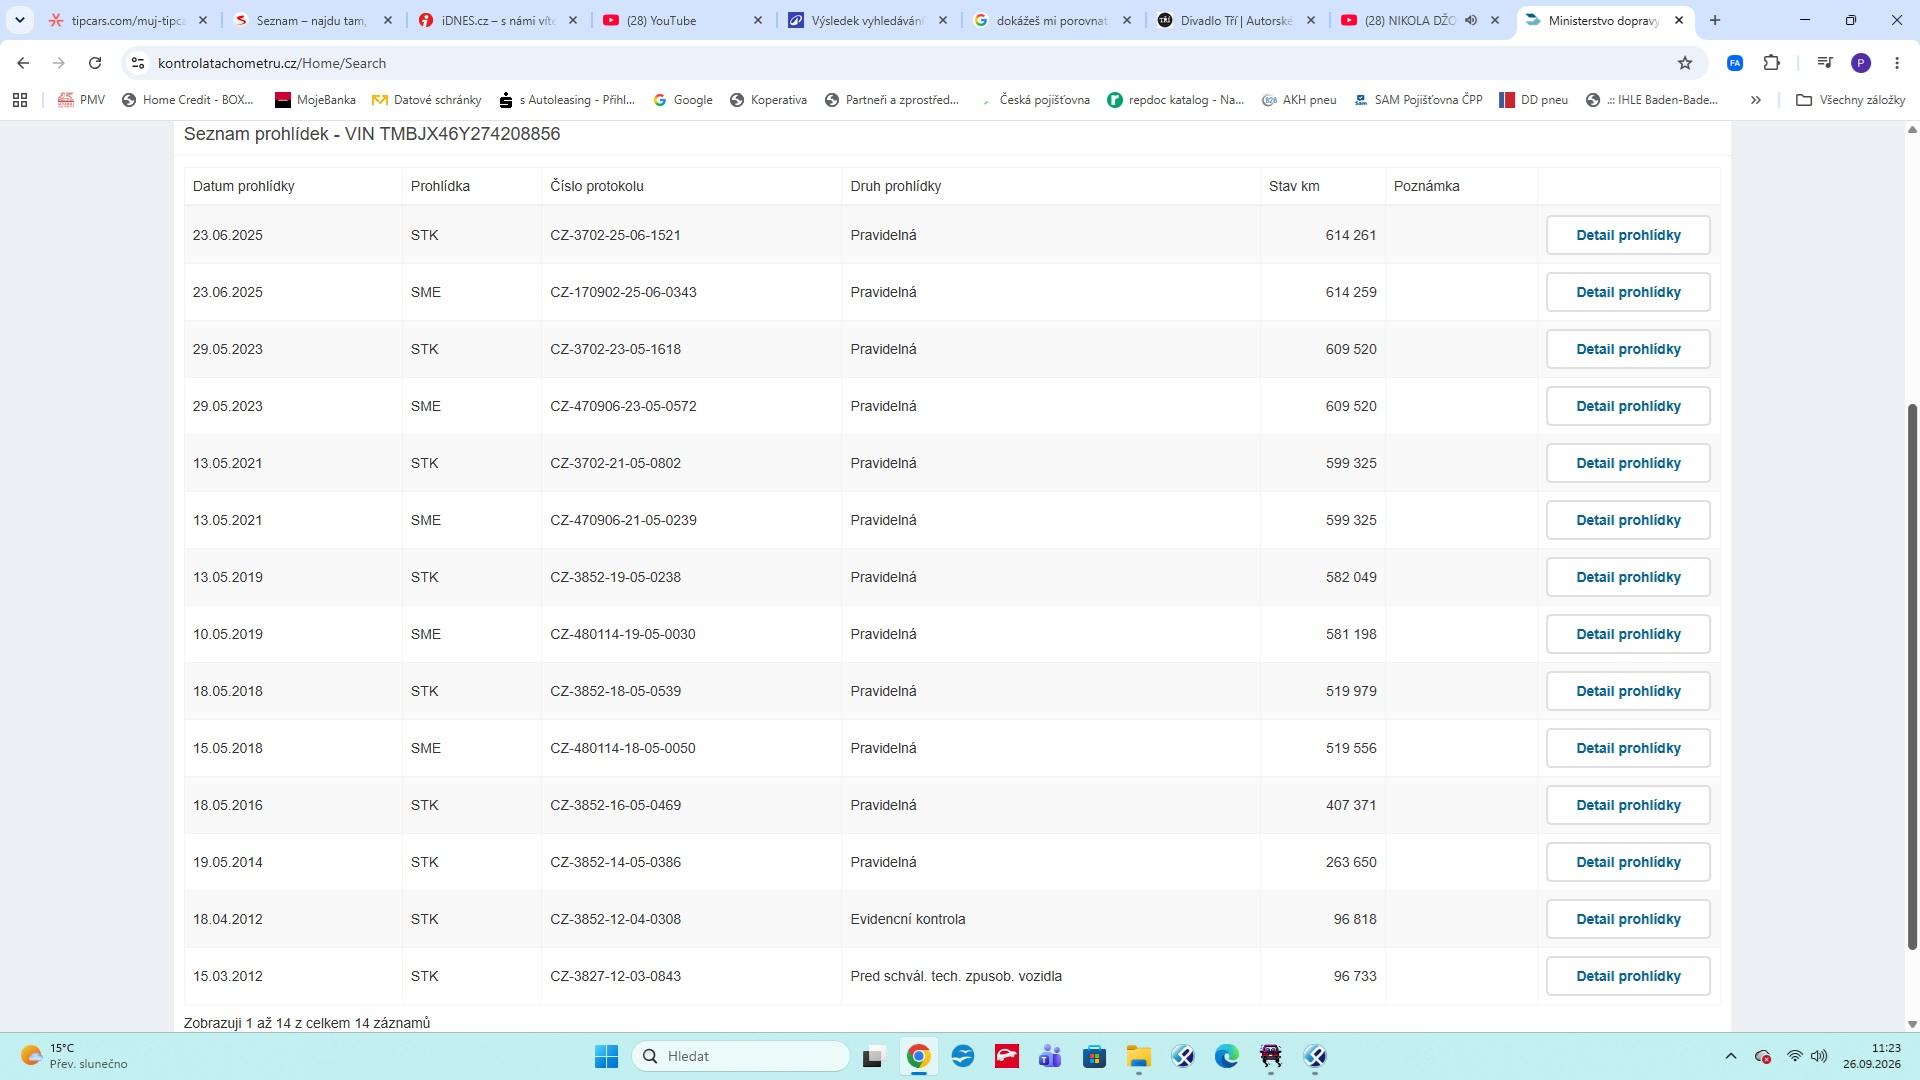Viewport: 1920px width, 1080px height.
Task: Open the Chrome extensions puzzle icon
Action: pos(1772,63)
